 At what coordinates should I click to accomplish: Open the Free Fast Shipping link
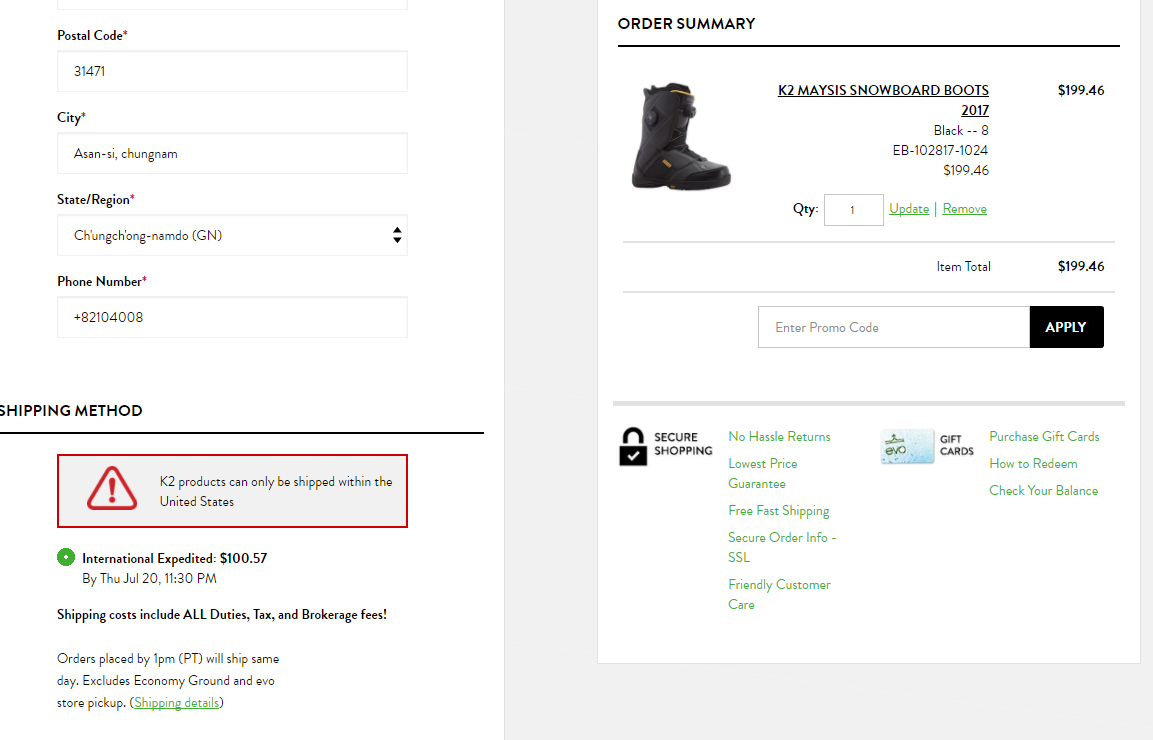point(779,510)
